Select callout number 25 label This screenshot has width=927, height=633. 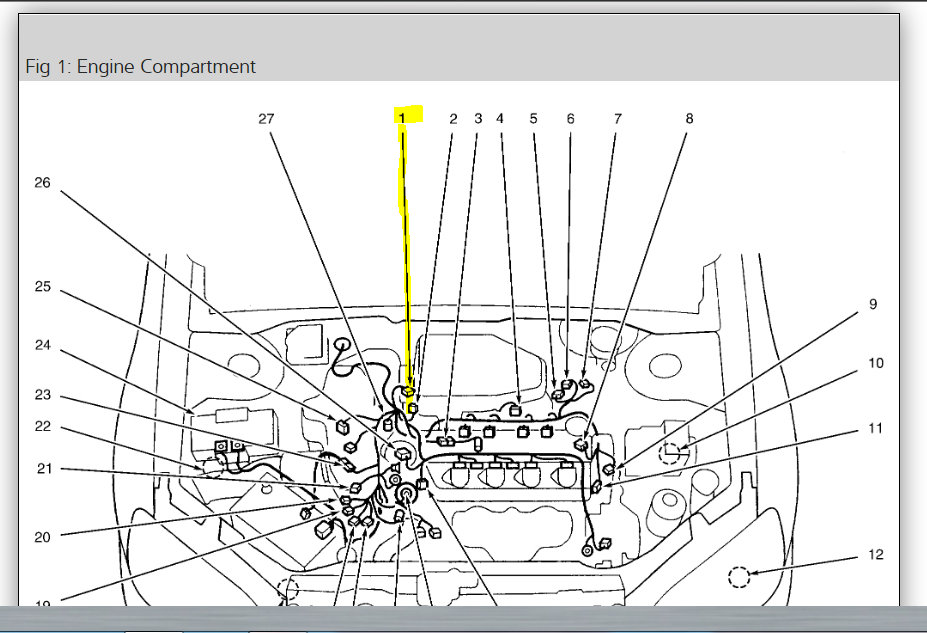click(x=43, y=287)
